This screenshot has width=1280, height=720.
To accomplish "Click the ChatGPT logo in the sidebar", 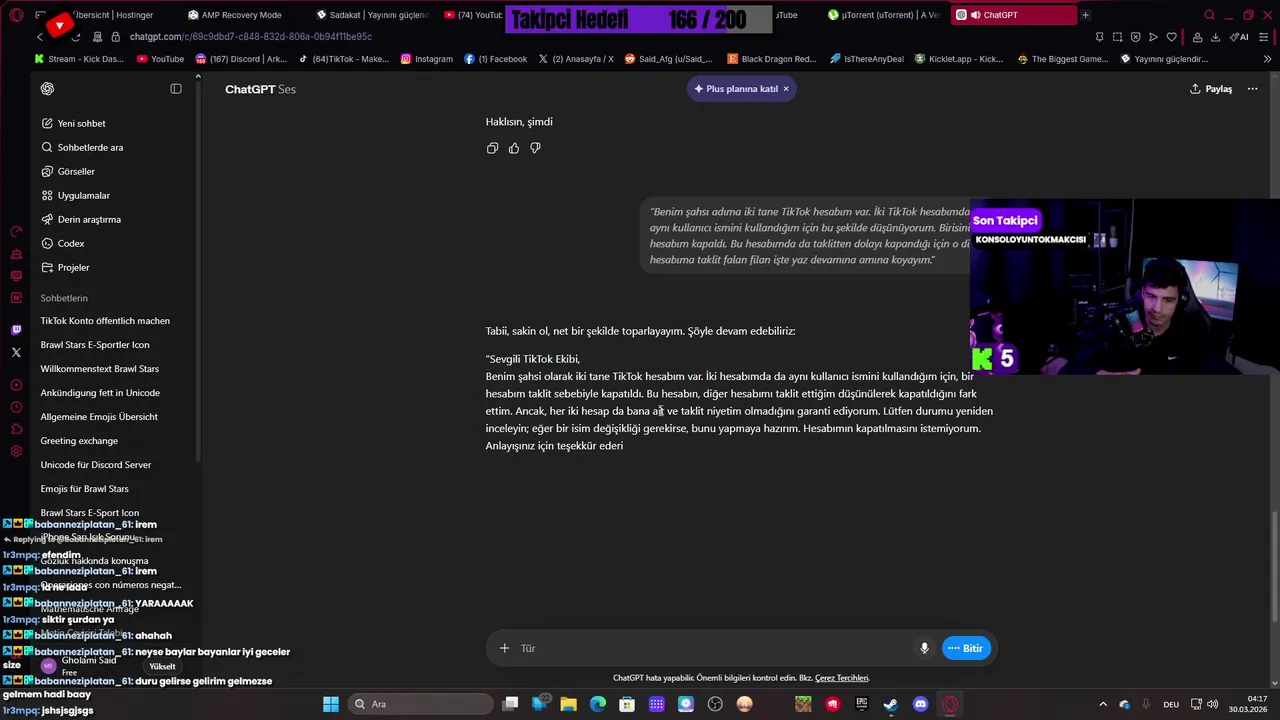I will pyautogui.click(x=47, y=89).
